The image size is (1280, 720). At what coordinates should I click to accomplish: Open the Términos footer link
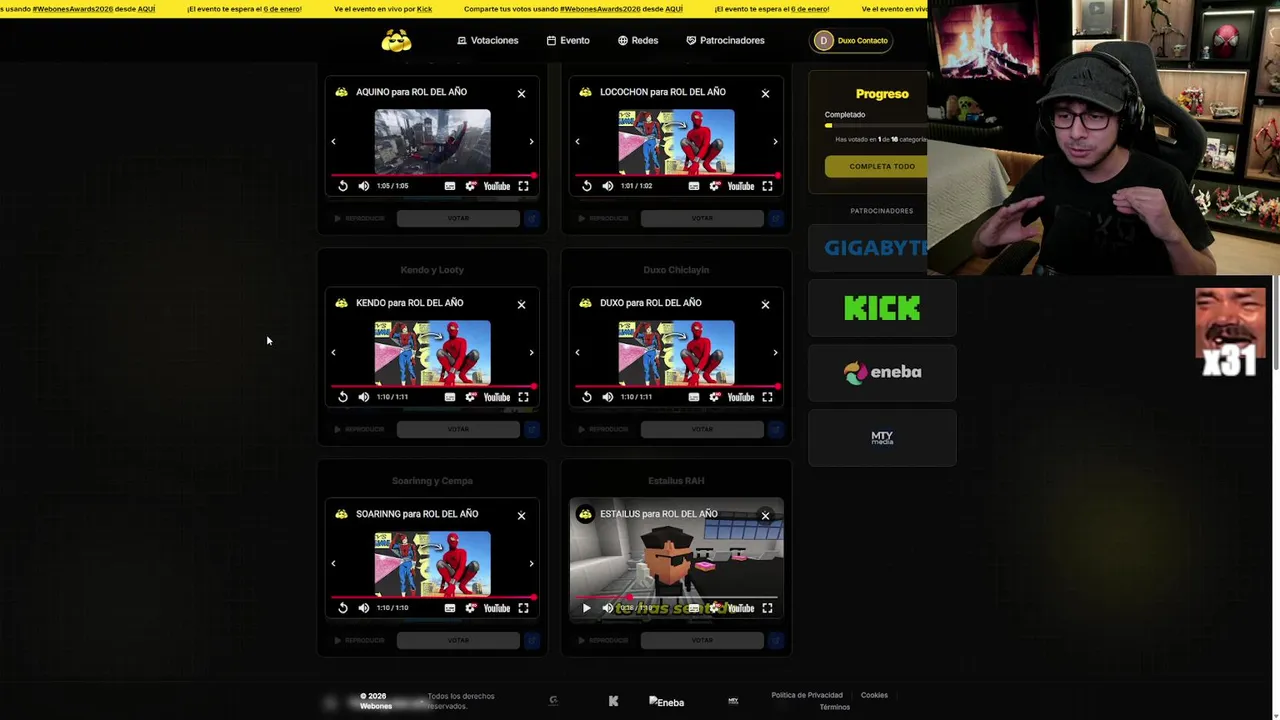pos(835,707)
